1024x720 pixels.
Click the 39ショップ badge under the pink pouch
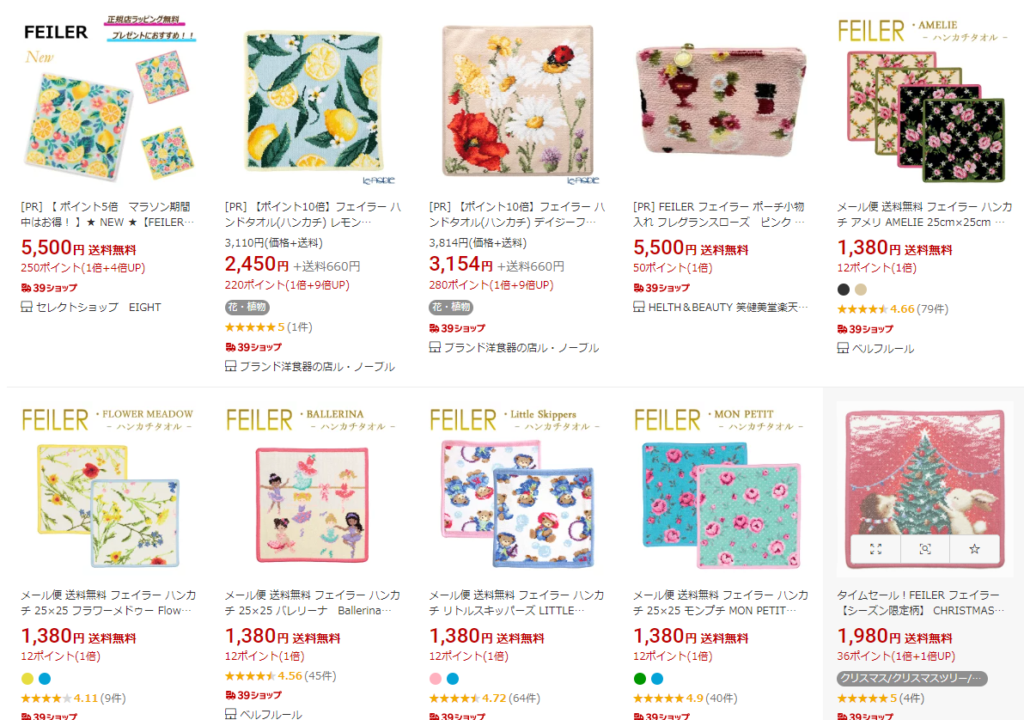click(660, 288)
